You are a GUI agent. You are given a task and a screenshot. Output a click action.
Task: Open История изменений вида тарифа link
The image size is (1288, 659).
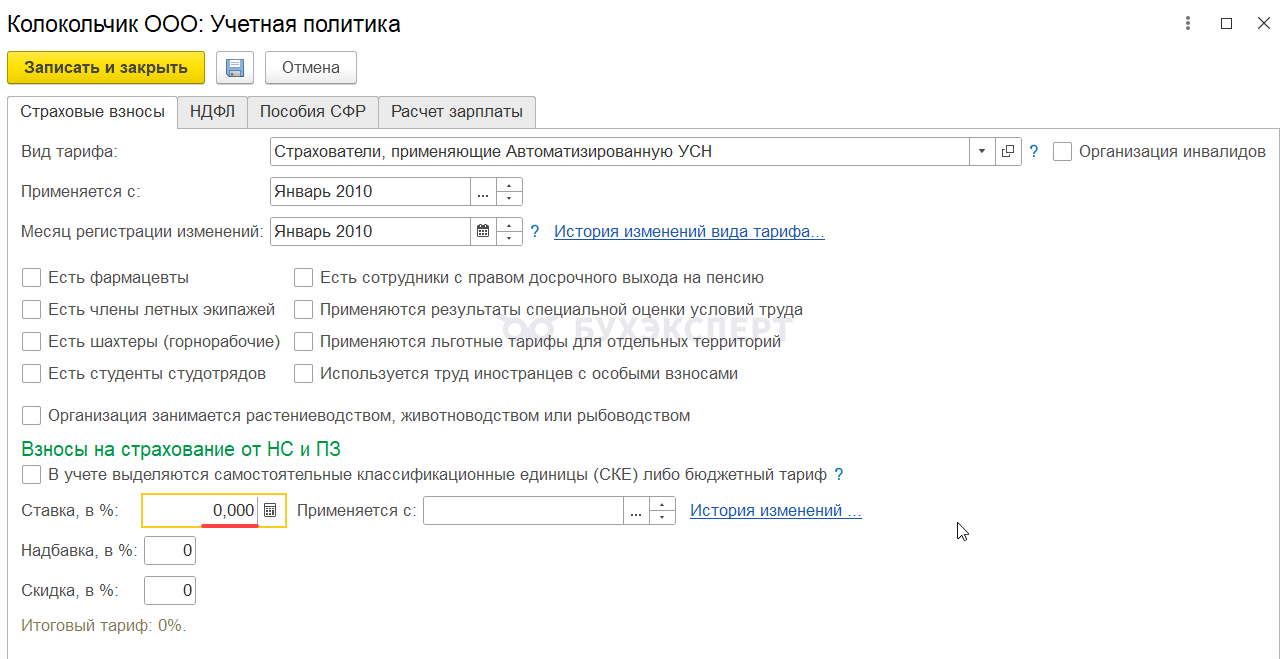pyautogui.click(x=689, y=232)
